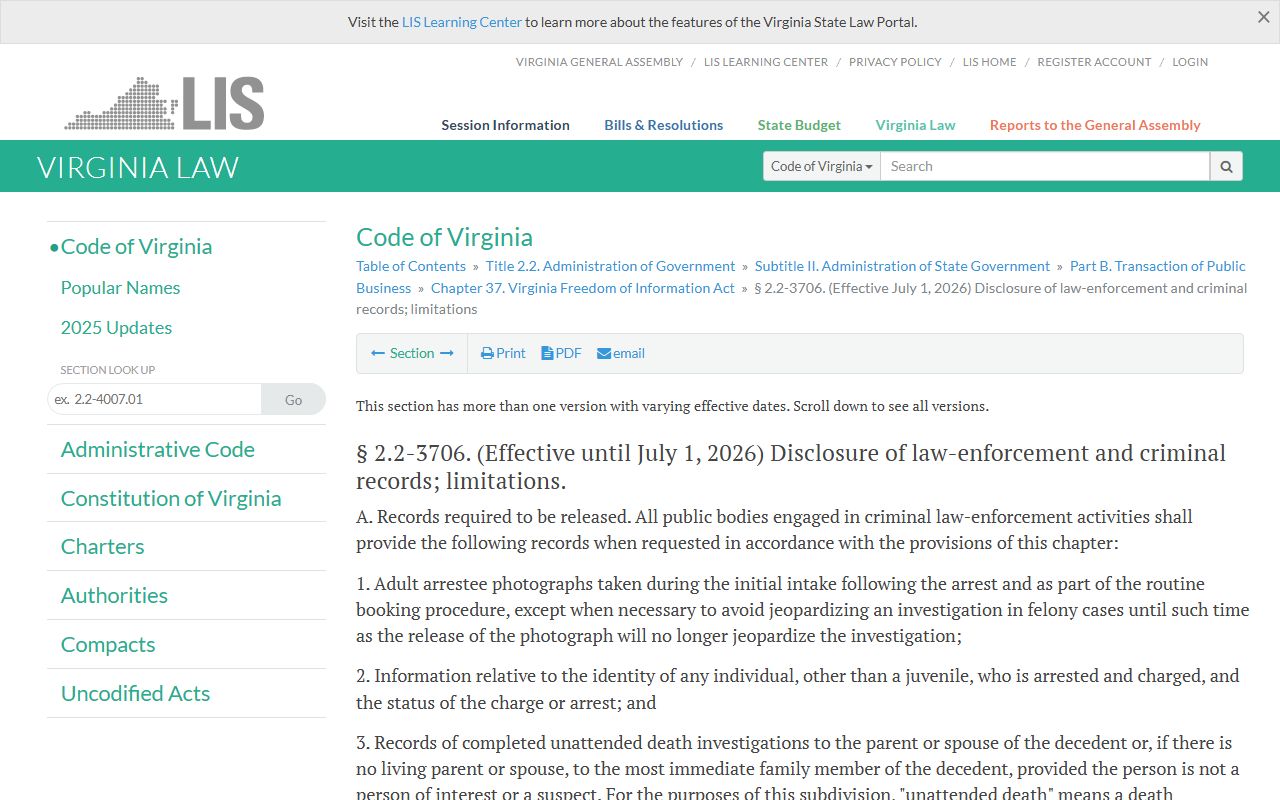Viewport: 1280px width, 800px height.
Task: Open the LIS Learning Center banner link
Action: 462,22
